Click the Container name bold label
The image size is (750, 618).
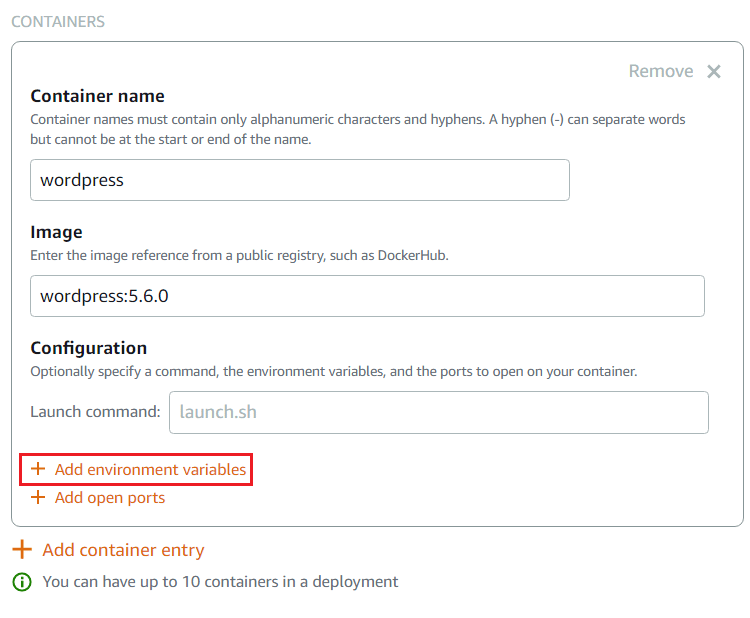point(98,96)
